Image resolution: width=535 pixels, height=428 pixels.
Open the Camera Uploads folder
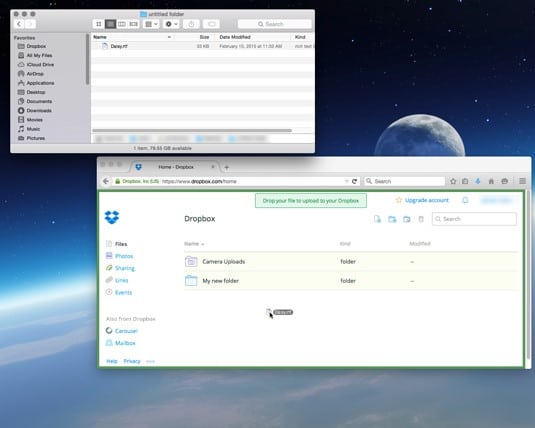click(223, 261)
